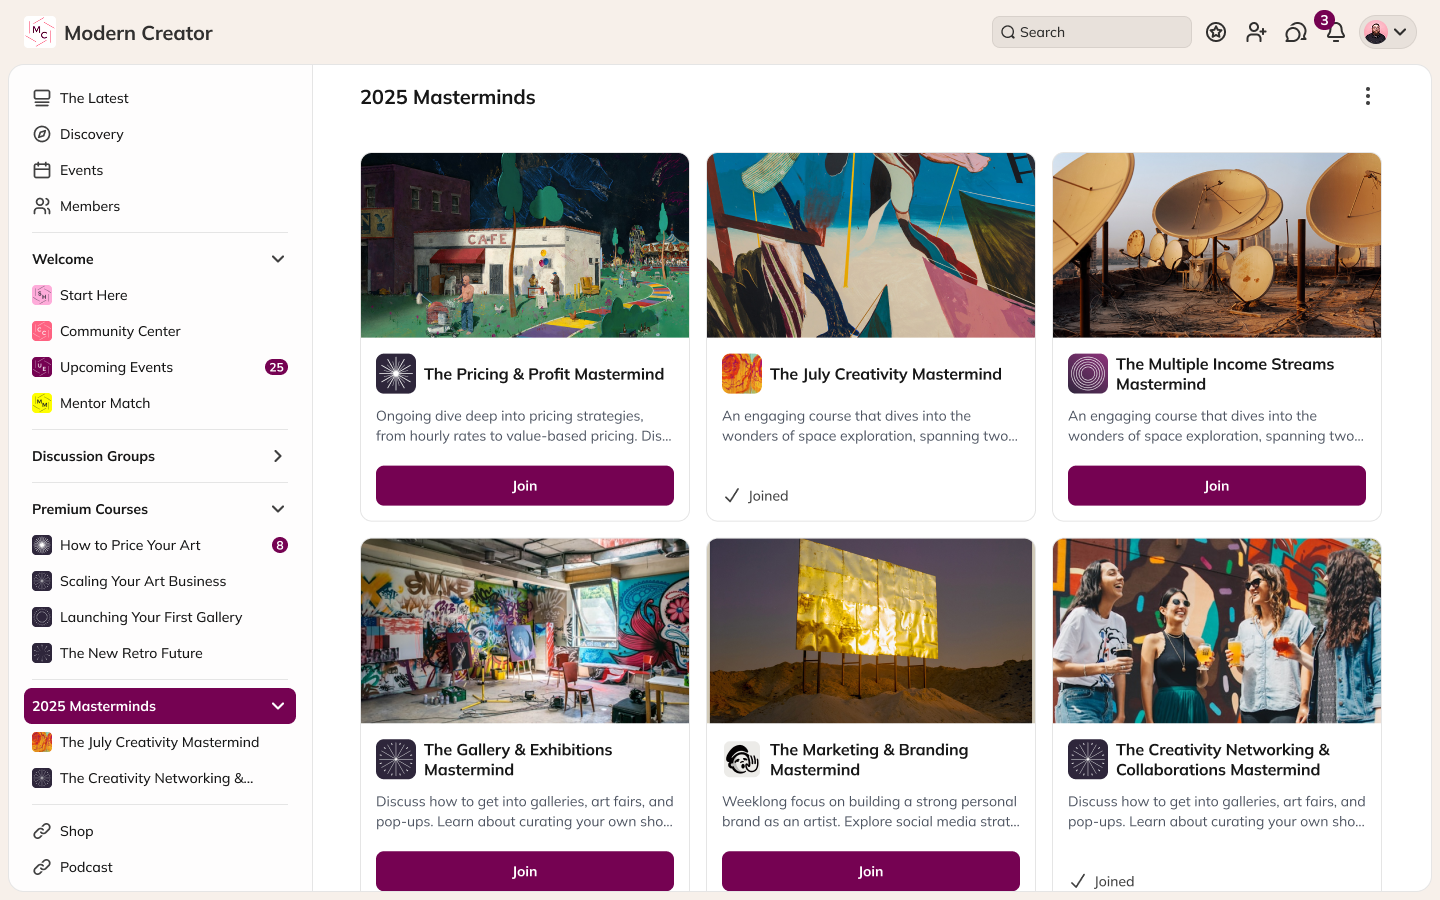The height and width of the screenshot is (900, 1440).
Task: Open the leaderboard star icon in the header
Action: click(x=1216, y=31)
